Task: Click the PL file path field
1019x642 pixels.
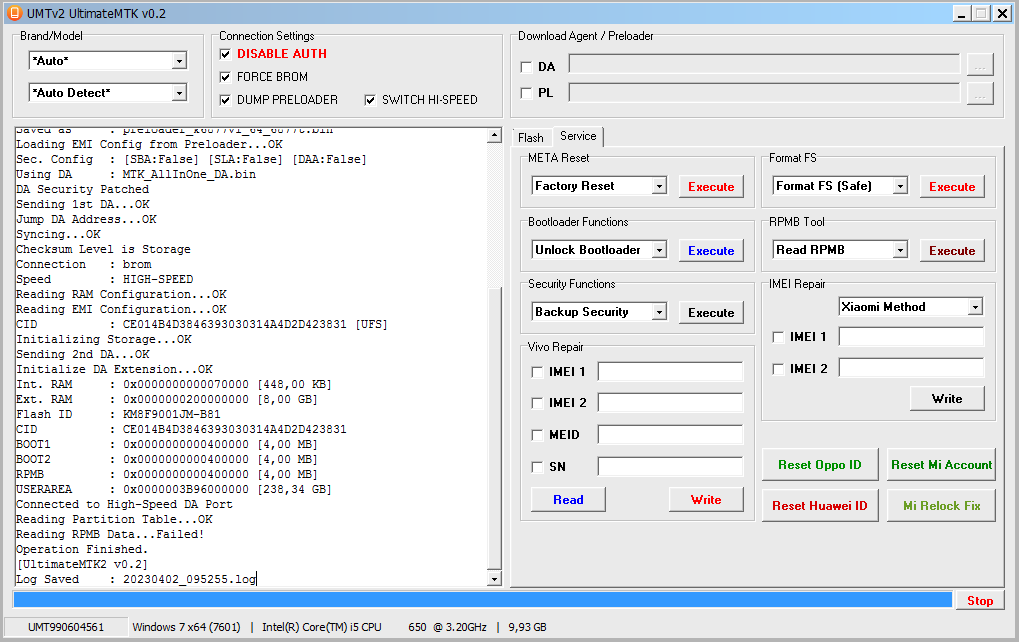Action: point(764,93)
